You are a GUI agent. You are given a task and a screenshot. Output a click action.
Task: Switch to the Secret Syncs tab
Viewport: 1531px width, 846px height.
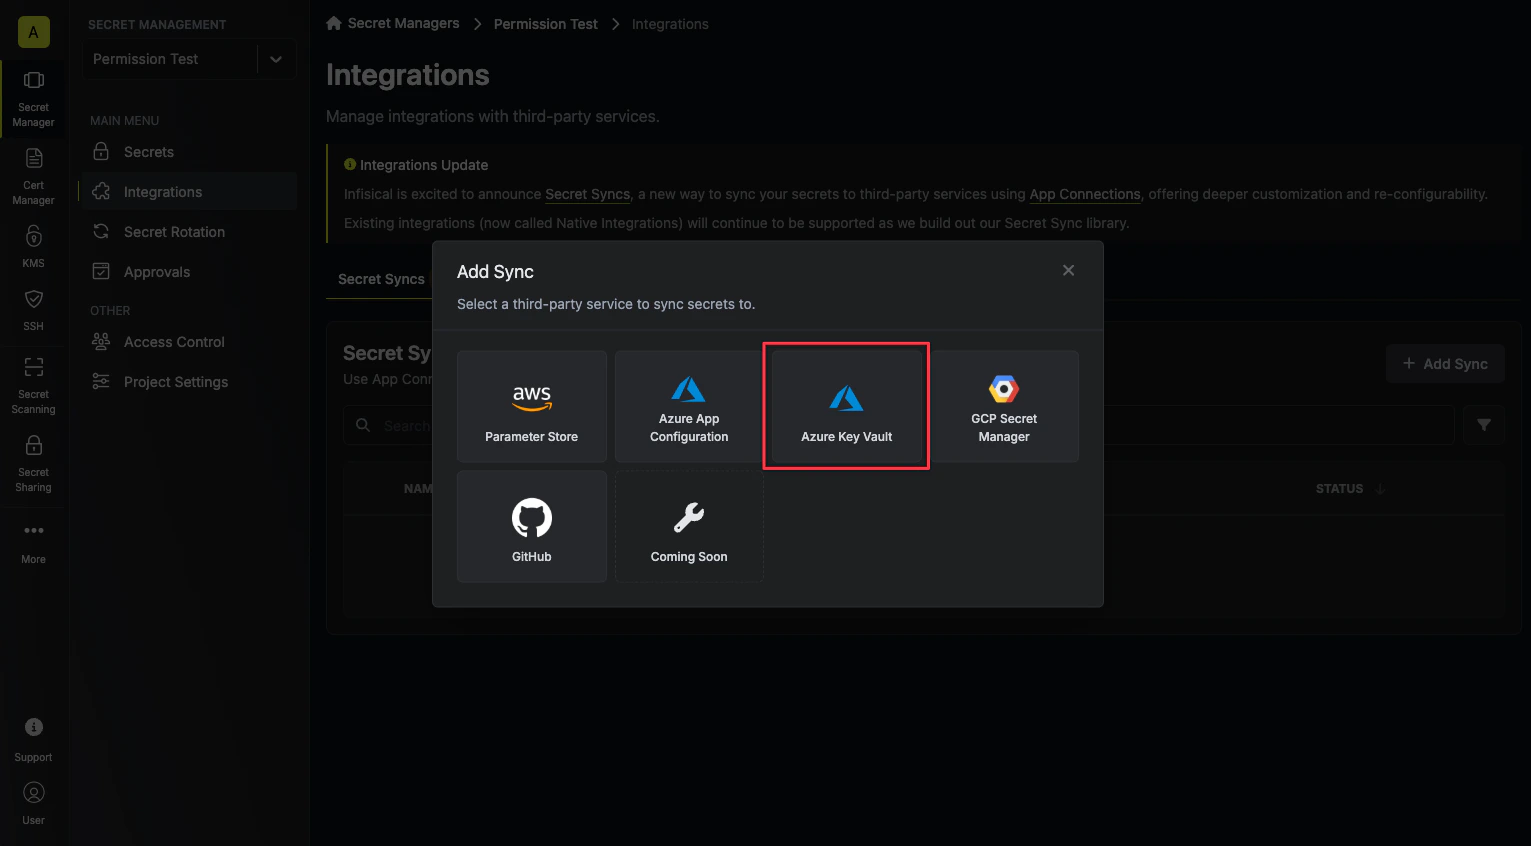pos(381,279)
